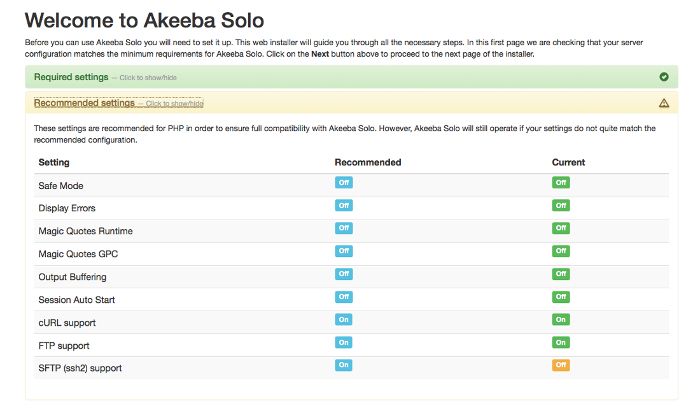Click the blue recommended On badge for cURL support

pos(343,320)
